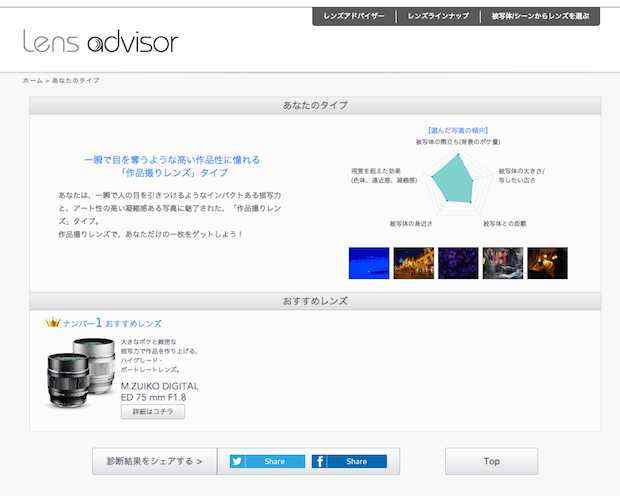Click the ホーム breadcrumb link
The width and height of the screenshot is (620, 496).
(x=32, y=80)
